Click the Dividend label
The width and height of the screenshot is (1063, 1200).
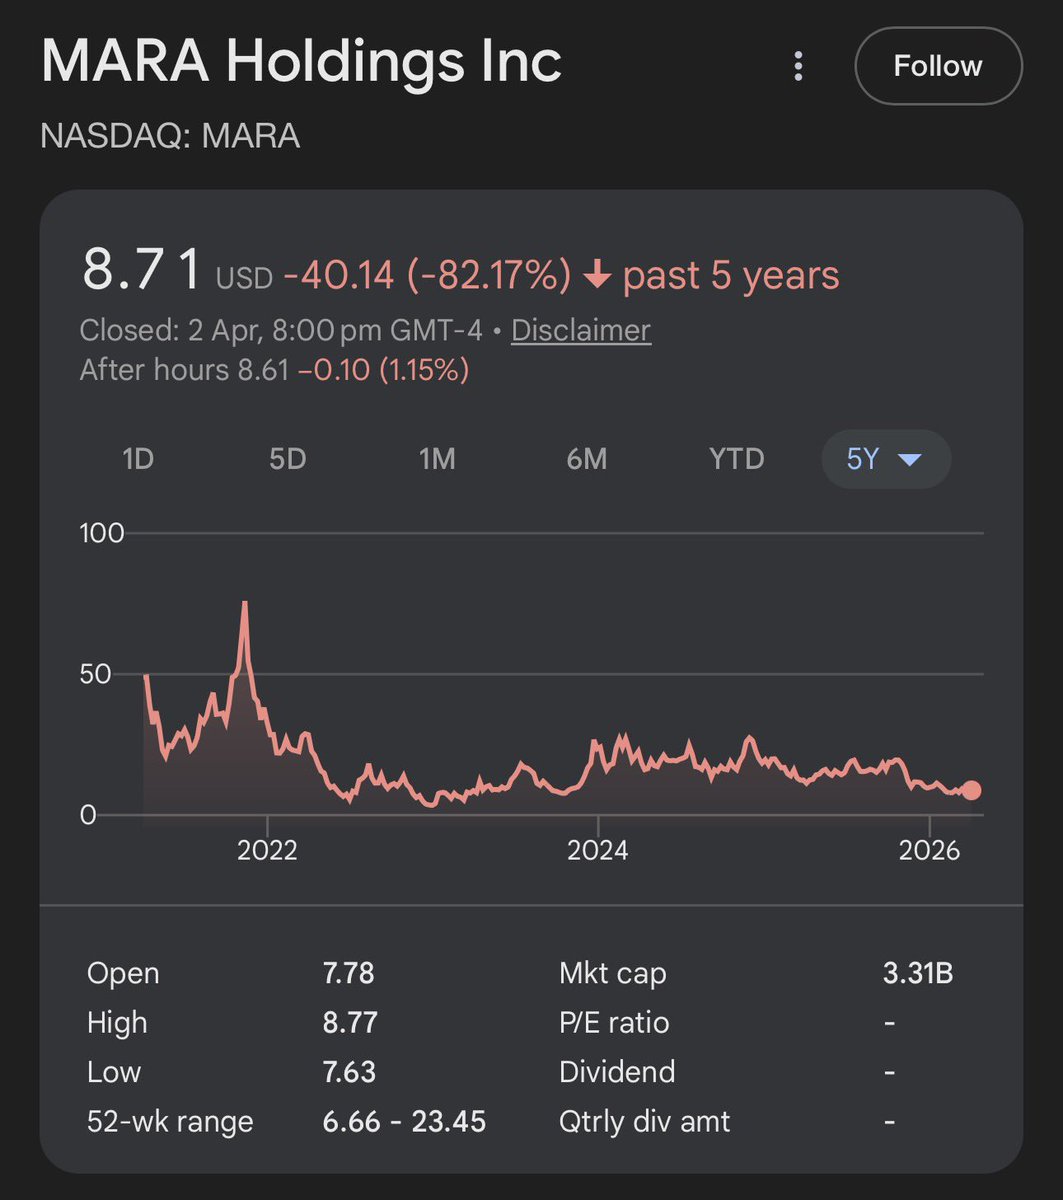(x=617, y=1072)
